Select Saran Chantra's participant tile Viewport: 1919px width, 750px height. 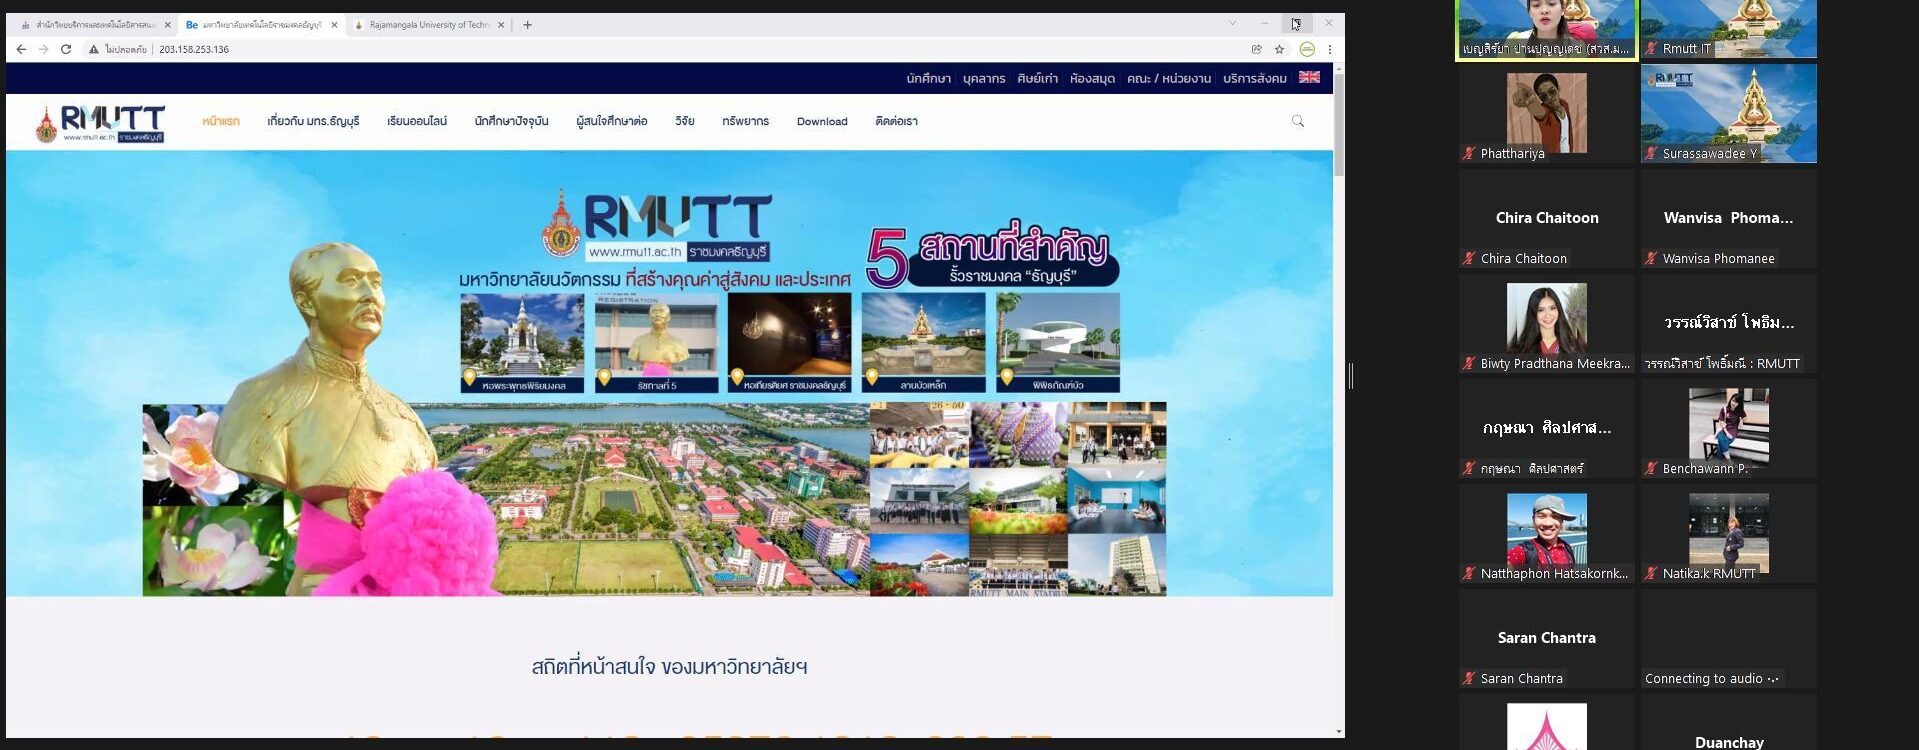tap(1547, 638)
